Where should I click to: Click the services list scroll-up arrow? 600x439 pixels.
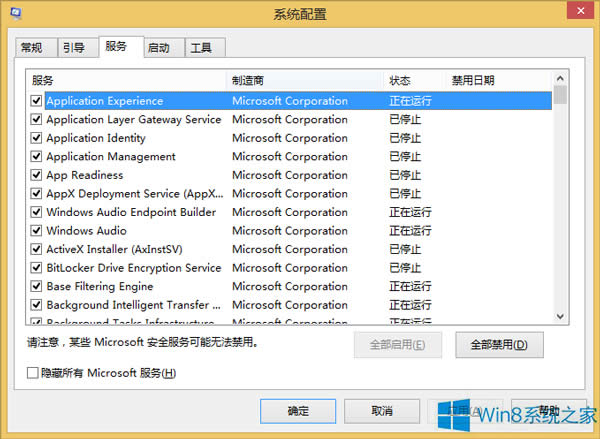(x=561, y=78)
